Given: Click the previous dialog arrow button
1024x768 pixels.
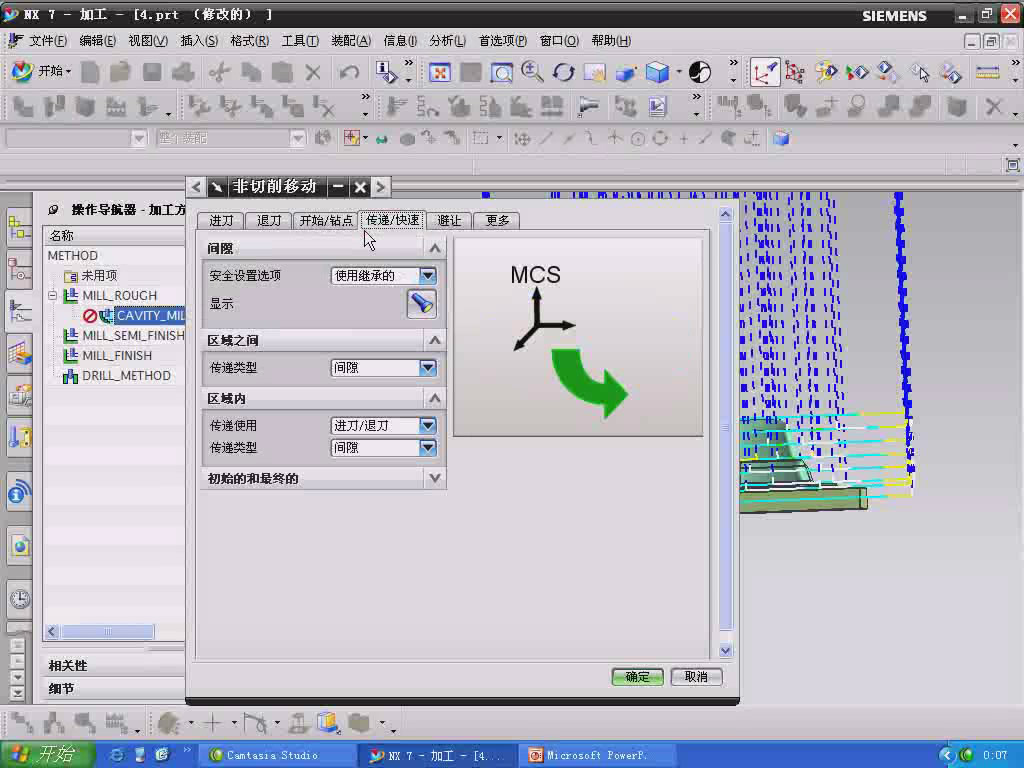Looking at the screenshot, I should click(x=196, y=187).
